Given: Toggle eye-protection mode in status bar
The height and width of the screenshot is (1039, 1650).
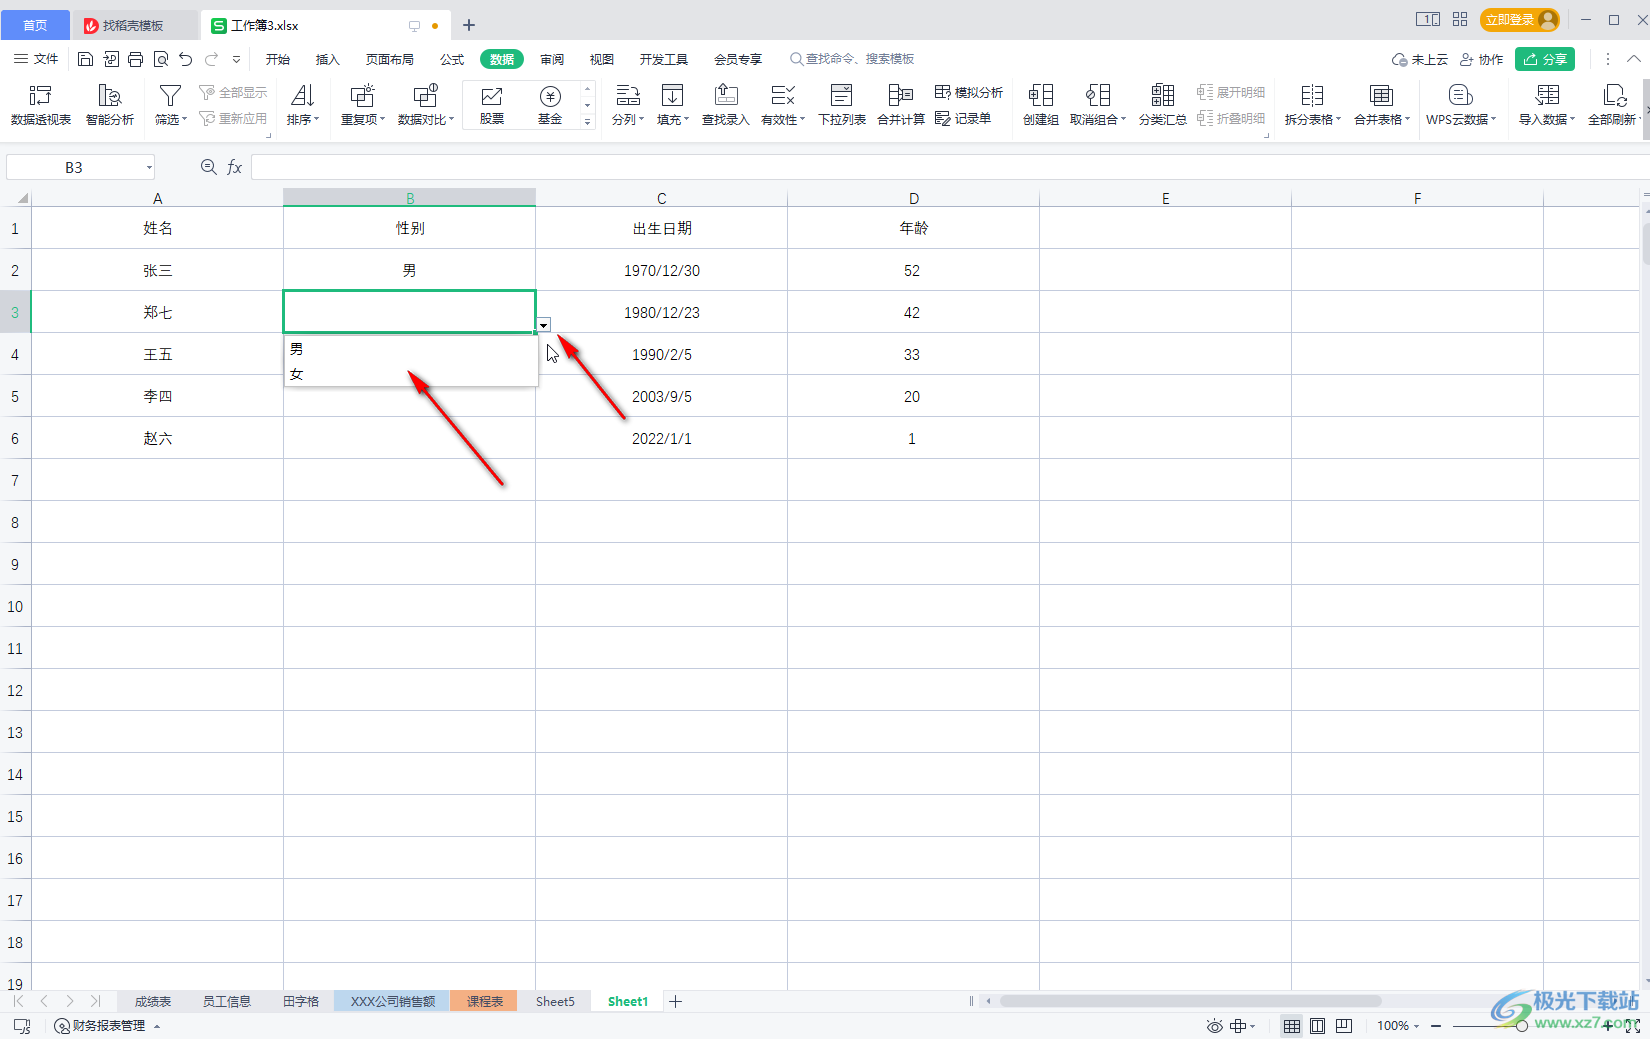Looking at the screenshot, I should click(x=1215, y=1026).
